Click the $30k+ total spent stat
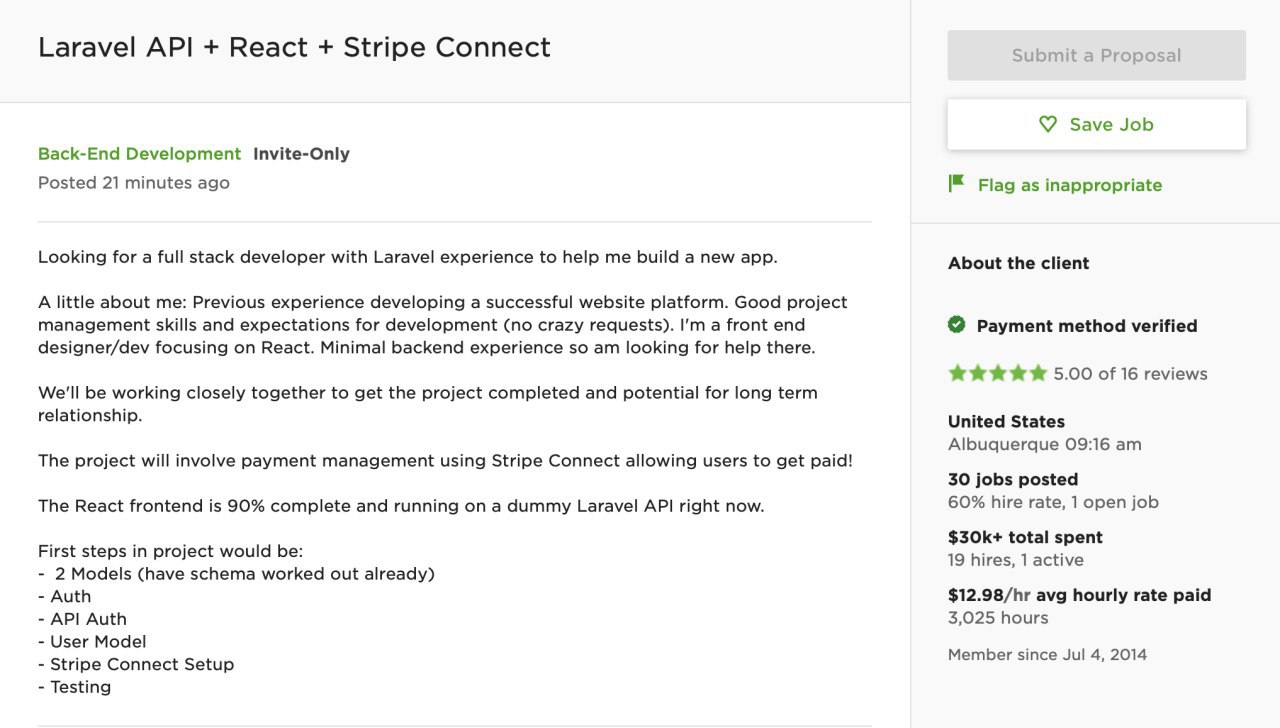 (x=1025, y=537)
